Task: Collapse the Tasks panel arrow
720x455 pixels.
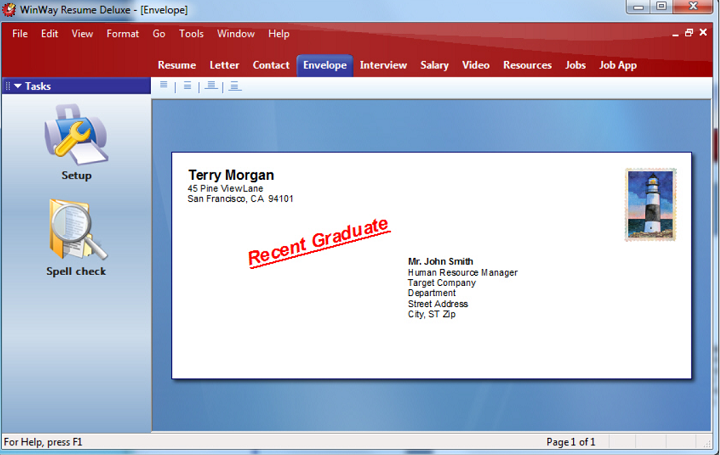Action: (18, 86)
